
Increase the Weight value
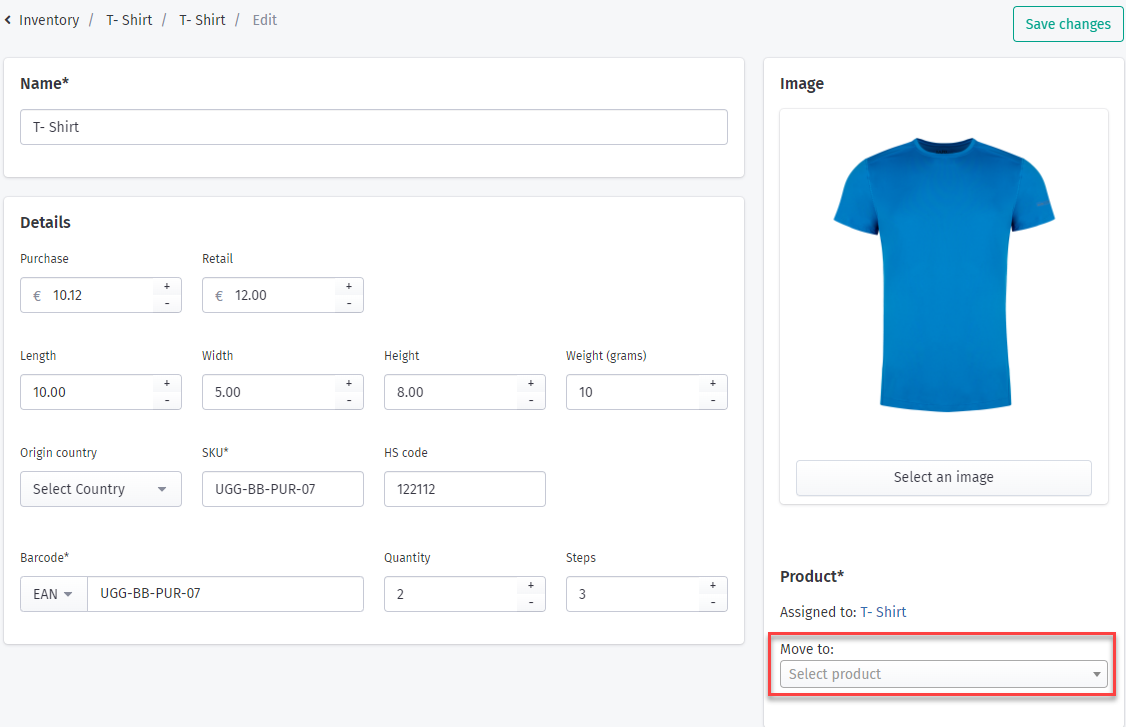pos(713,384)
